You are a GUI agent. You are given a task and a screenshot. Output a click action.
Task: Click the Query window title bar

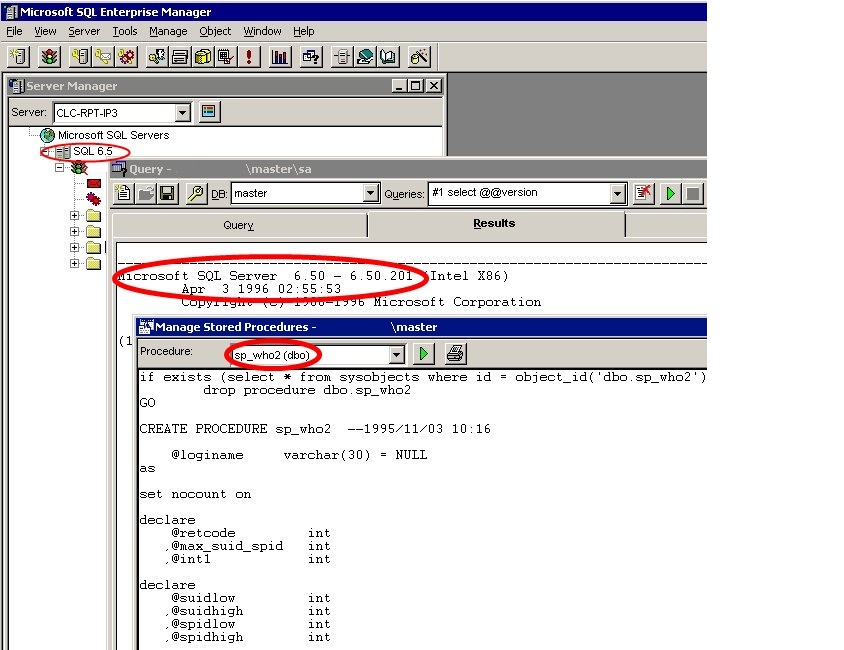click(x=408, y=169)
